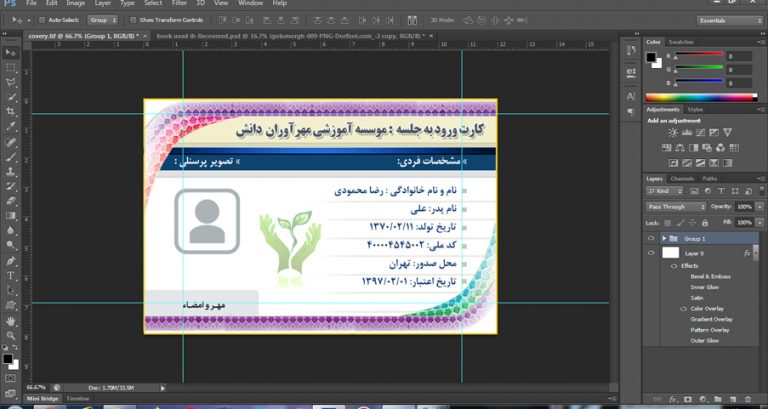Select the Hand tool

coord(10,321)
